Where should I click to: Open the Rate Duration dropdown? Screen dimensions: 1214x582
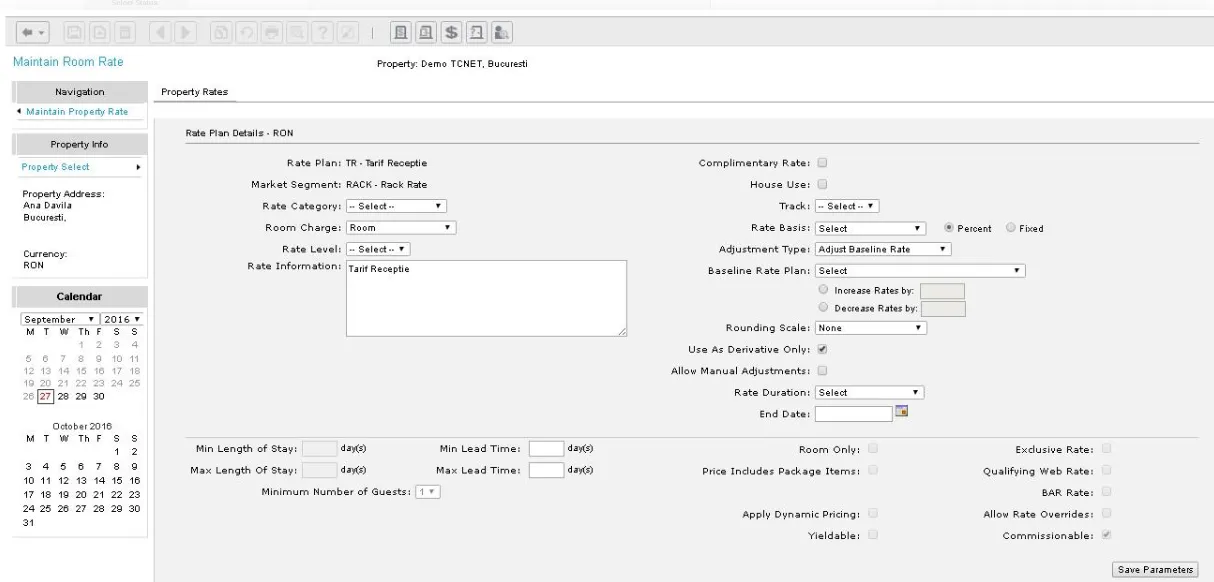tap(869, 392)
